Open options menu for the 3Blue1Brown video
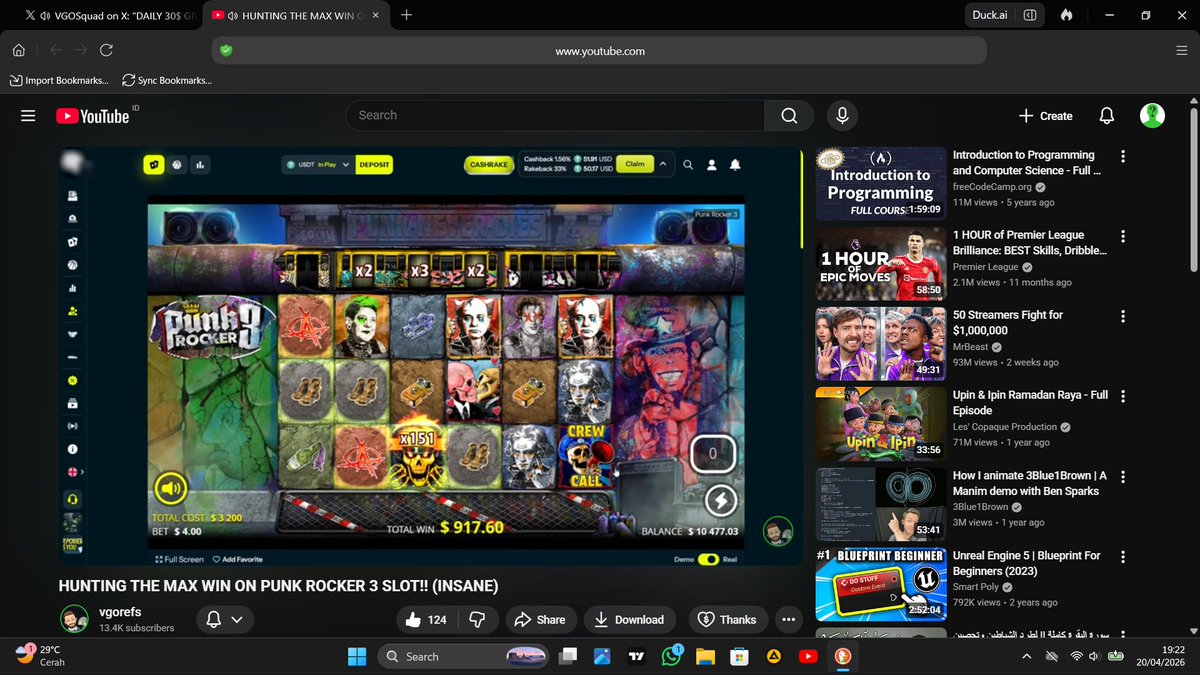1200x675 pixels. 1123,476
